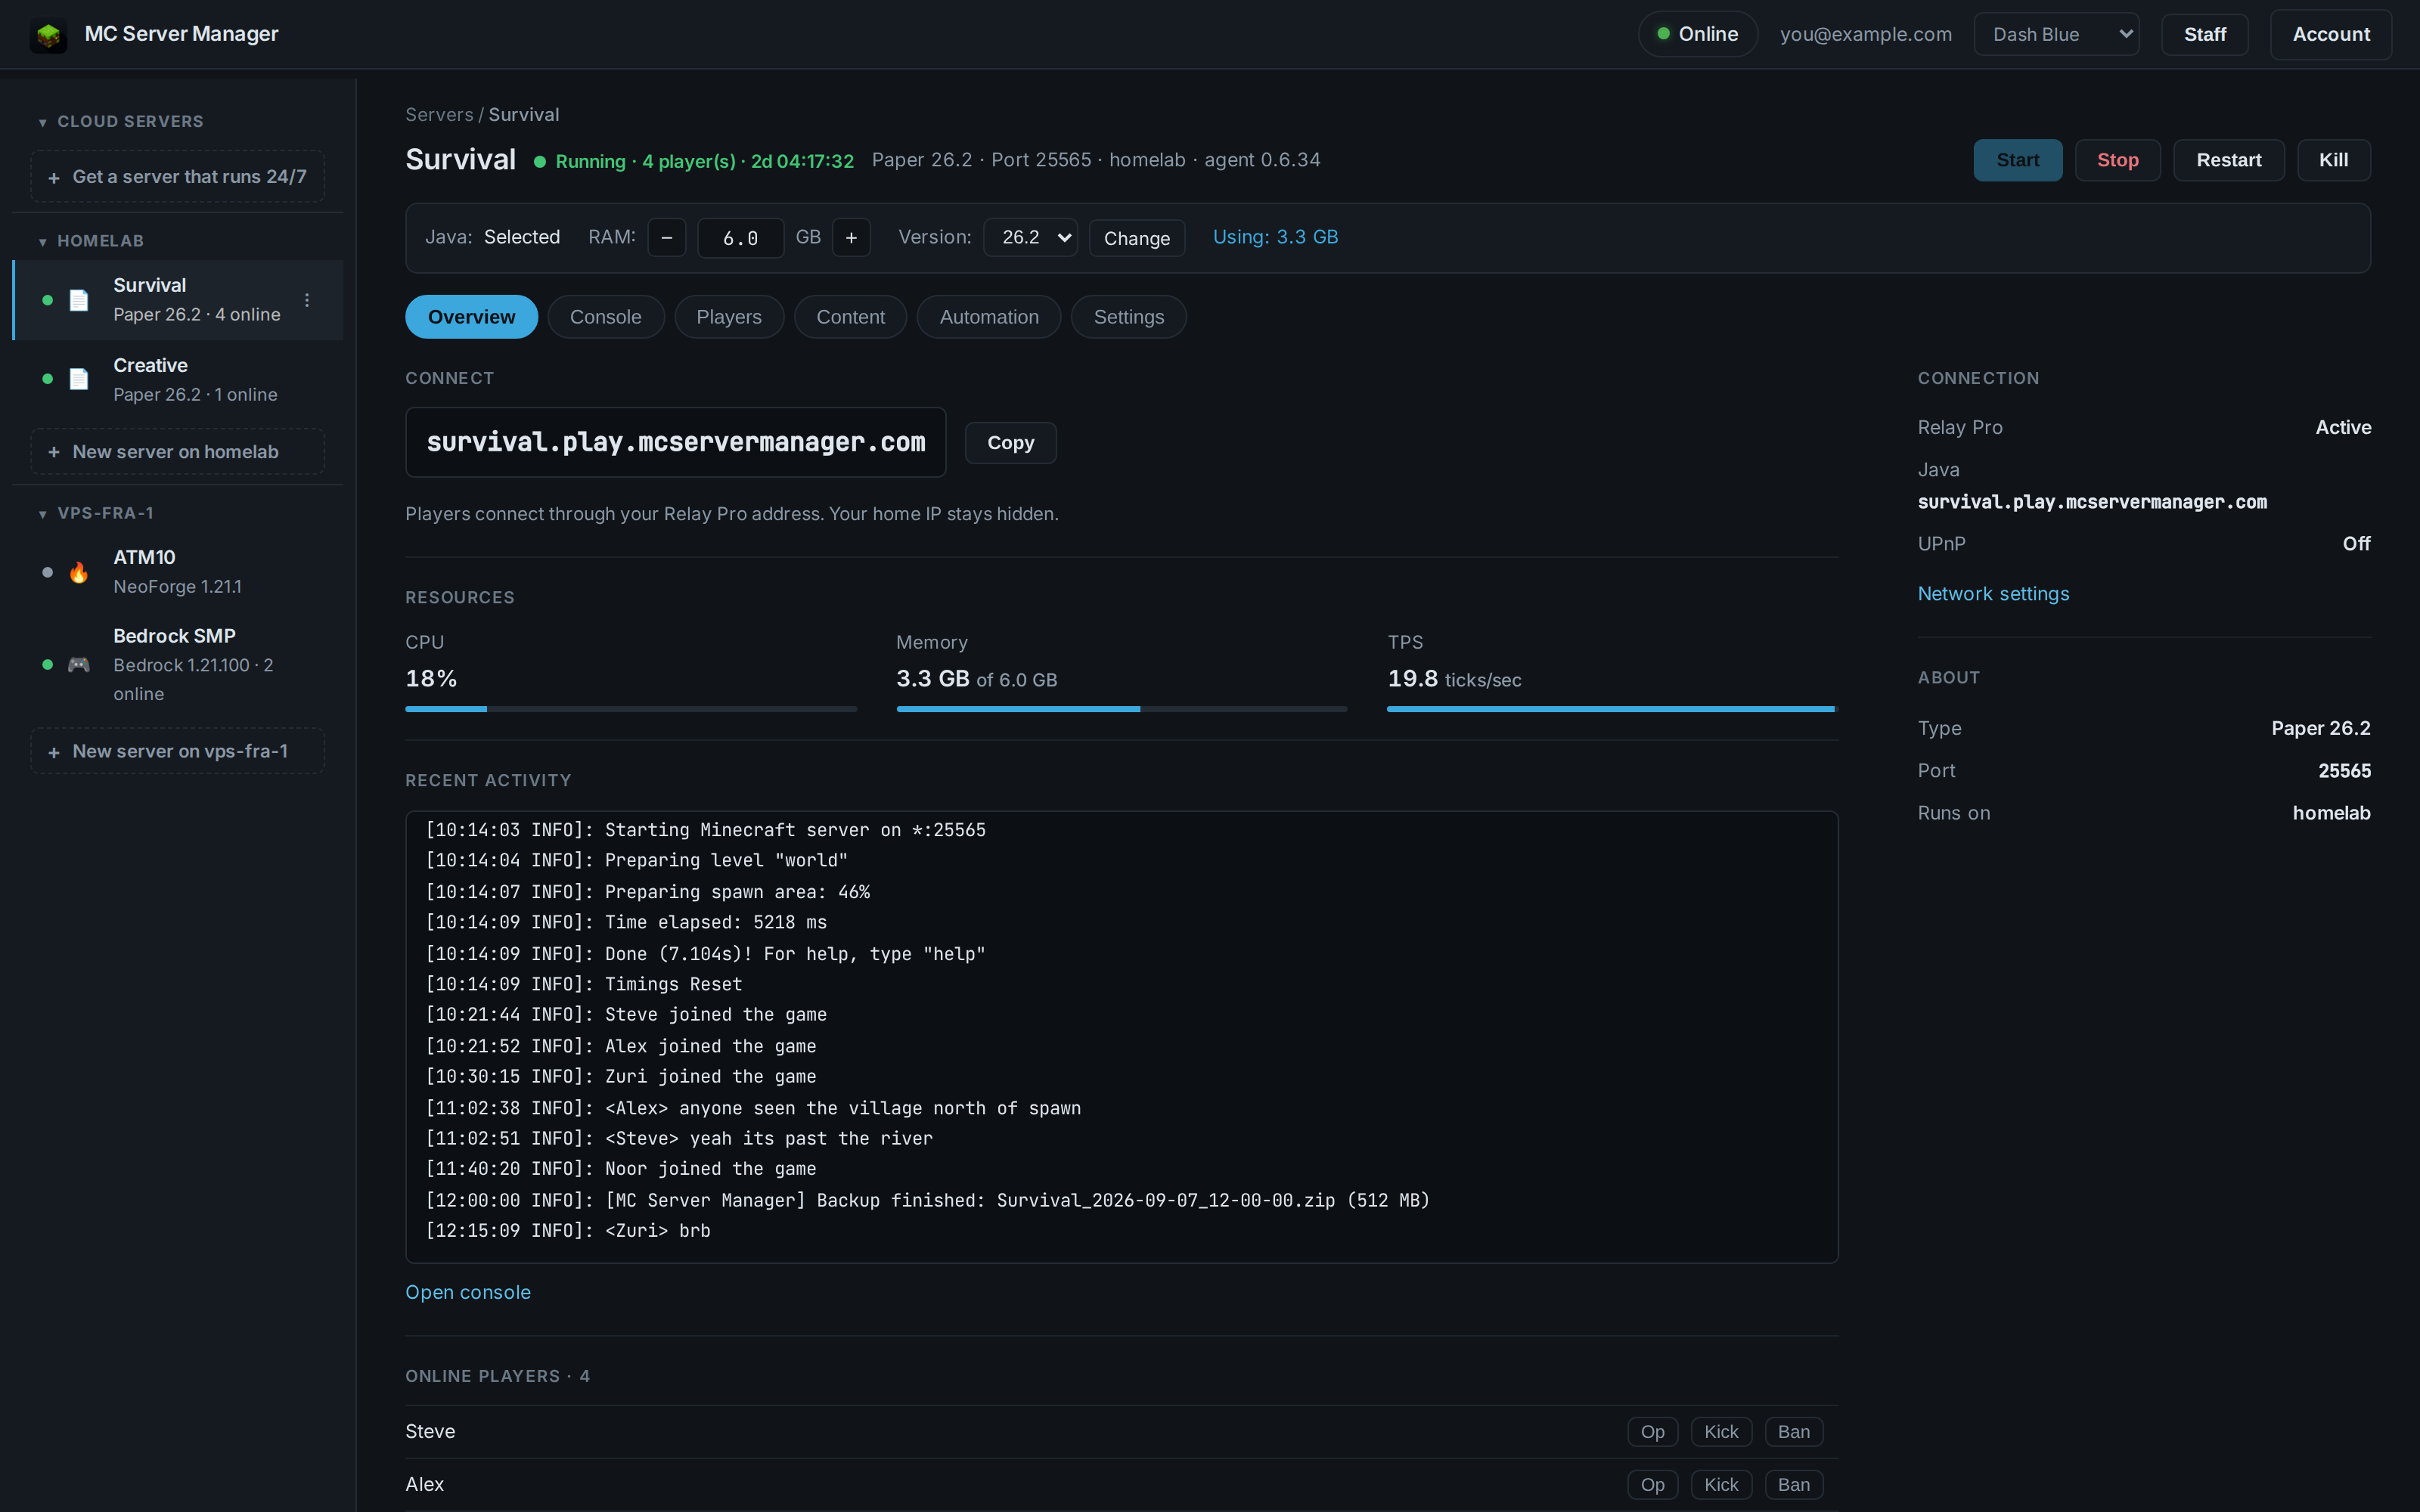Click the Open console link
The width and height of the screenshot is (2420, 1512).
click(x=468, y=1292)
